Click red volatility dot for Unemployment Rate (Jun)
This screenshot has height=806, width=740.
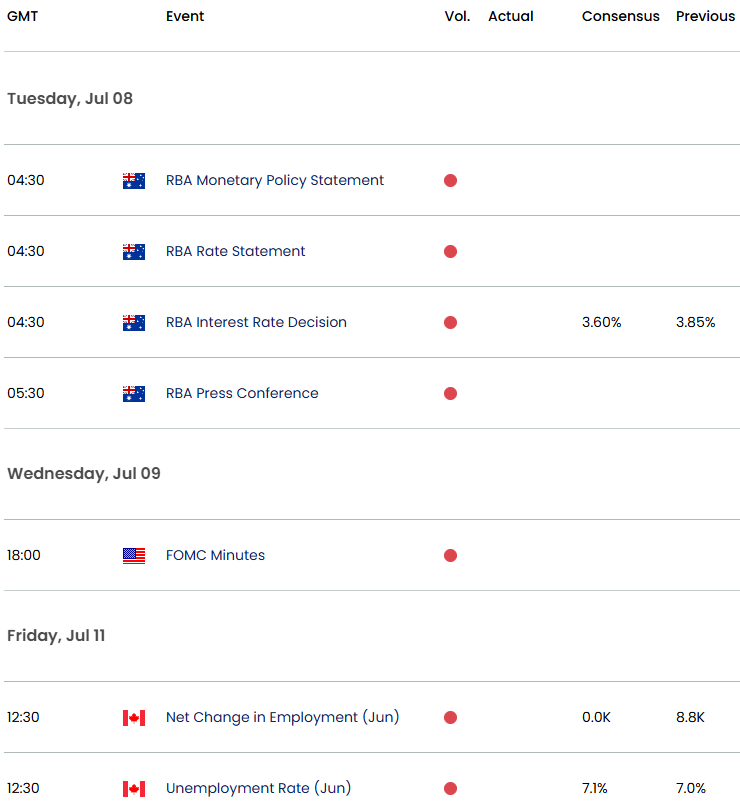coord(450,789)
